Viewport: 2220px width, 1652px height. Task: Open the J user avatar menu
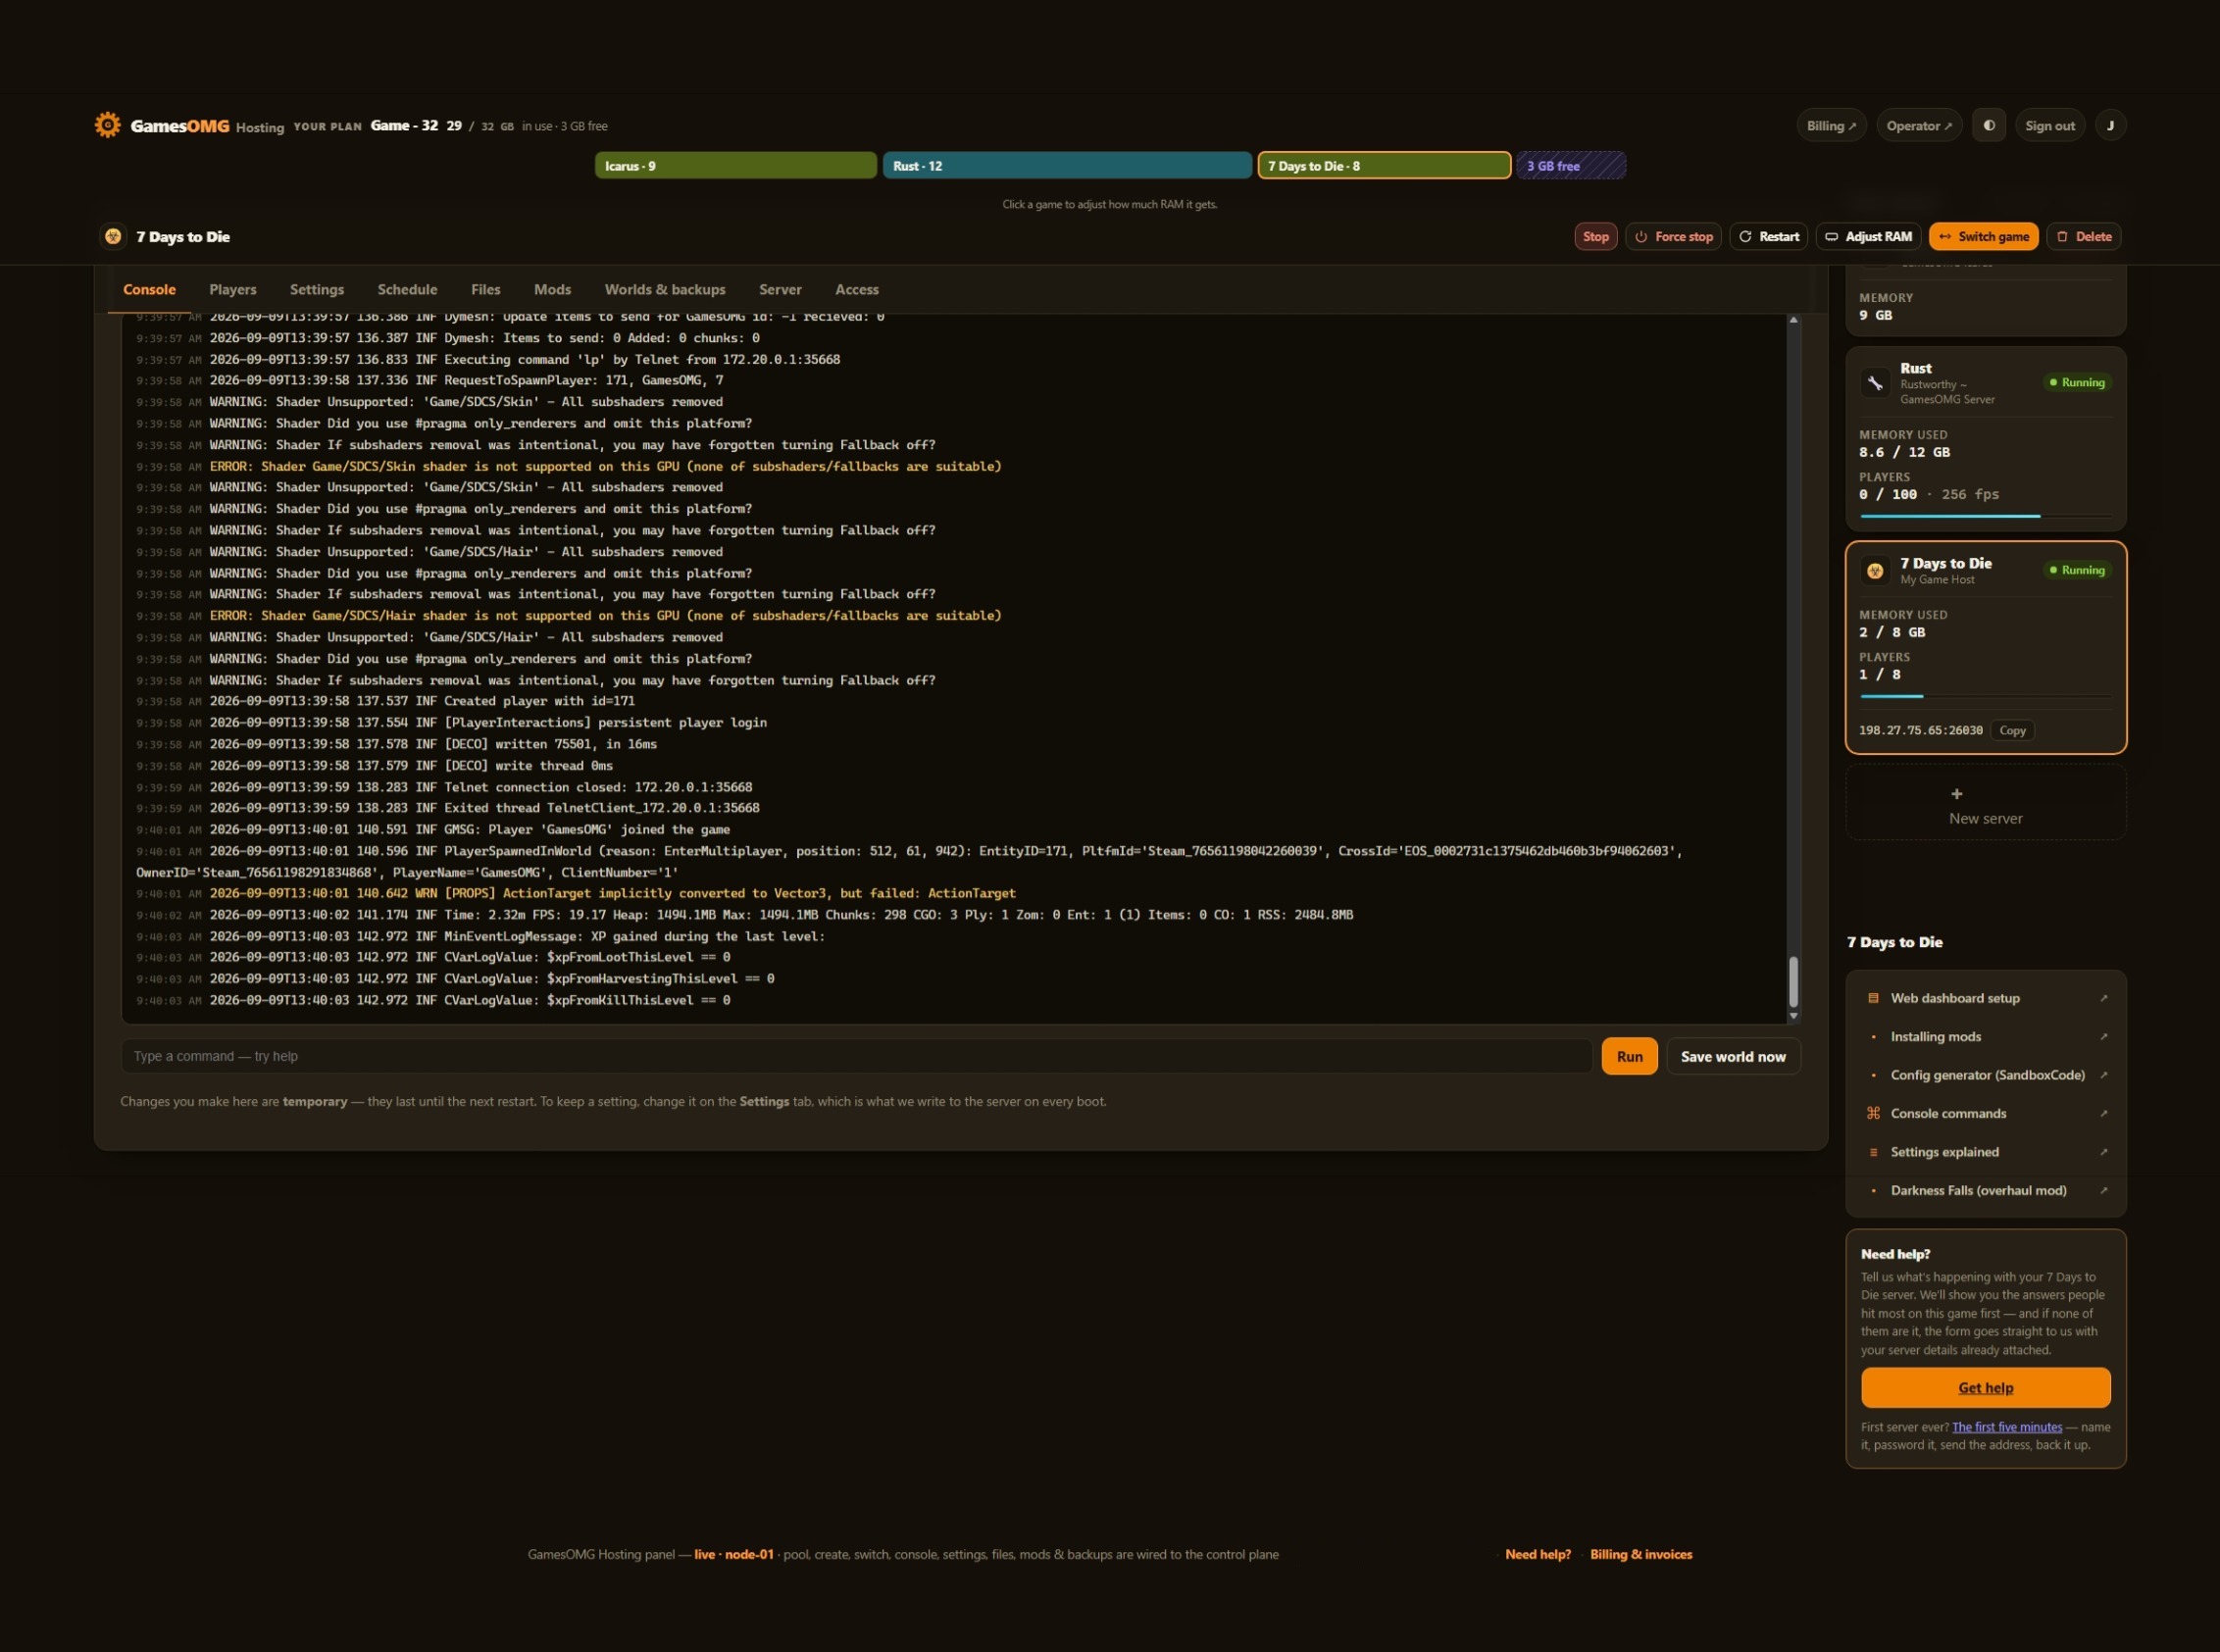point(2110,125)
